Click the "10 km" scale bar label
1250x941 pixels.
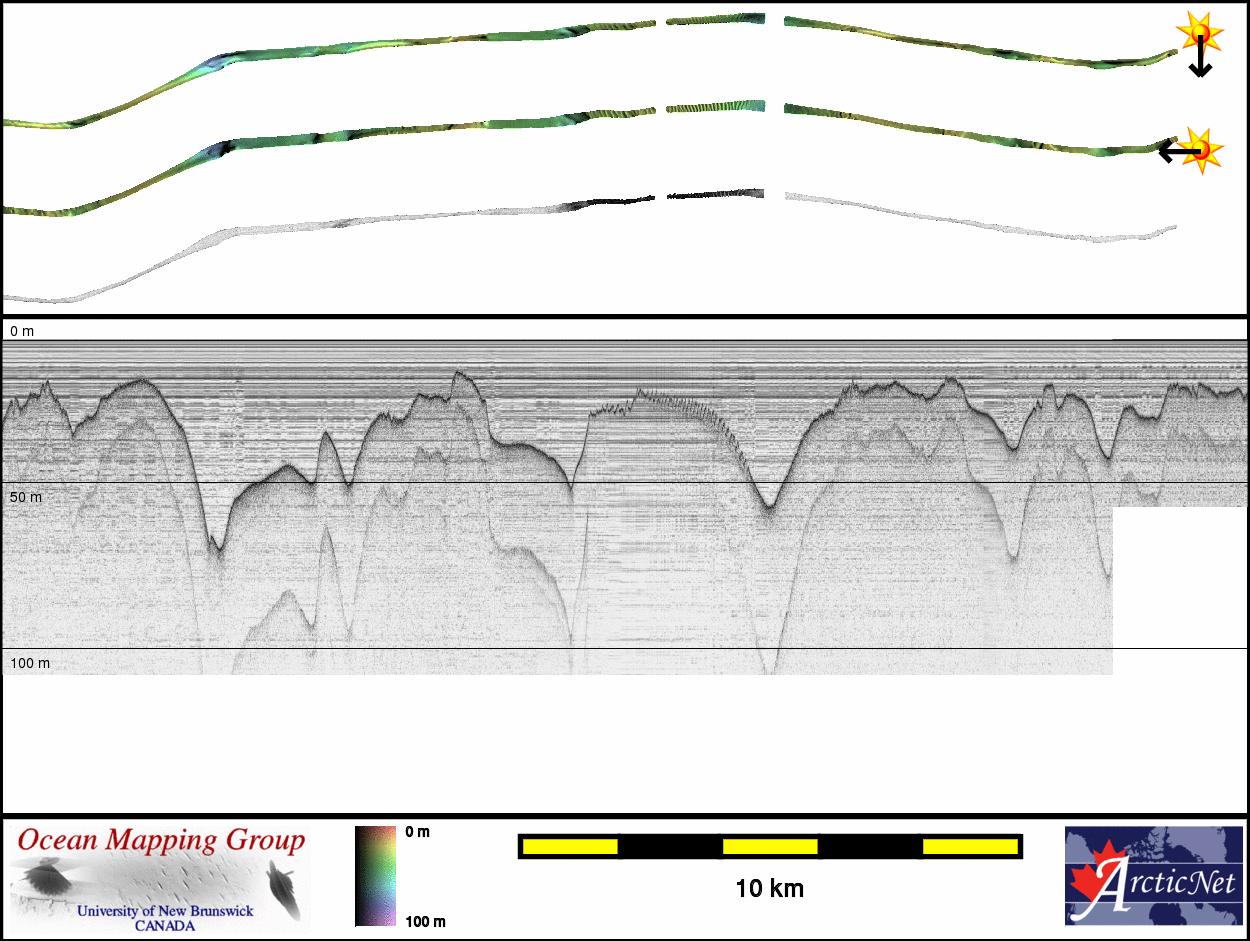[x=769, y=888]
